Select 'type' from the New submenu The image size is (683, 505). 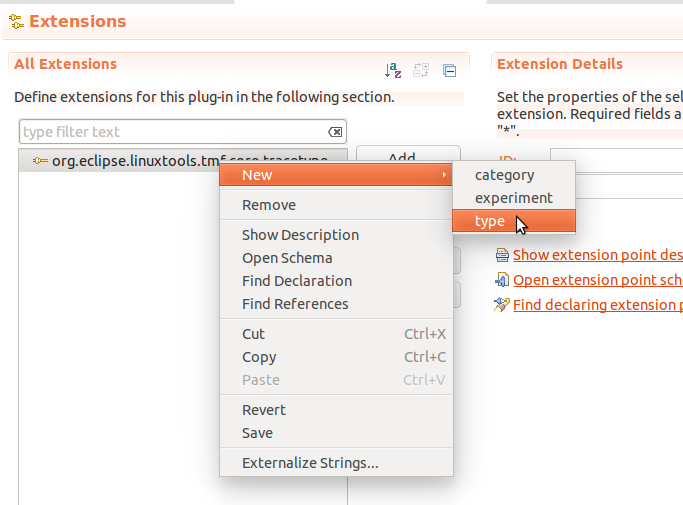490,221
